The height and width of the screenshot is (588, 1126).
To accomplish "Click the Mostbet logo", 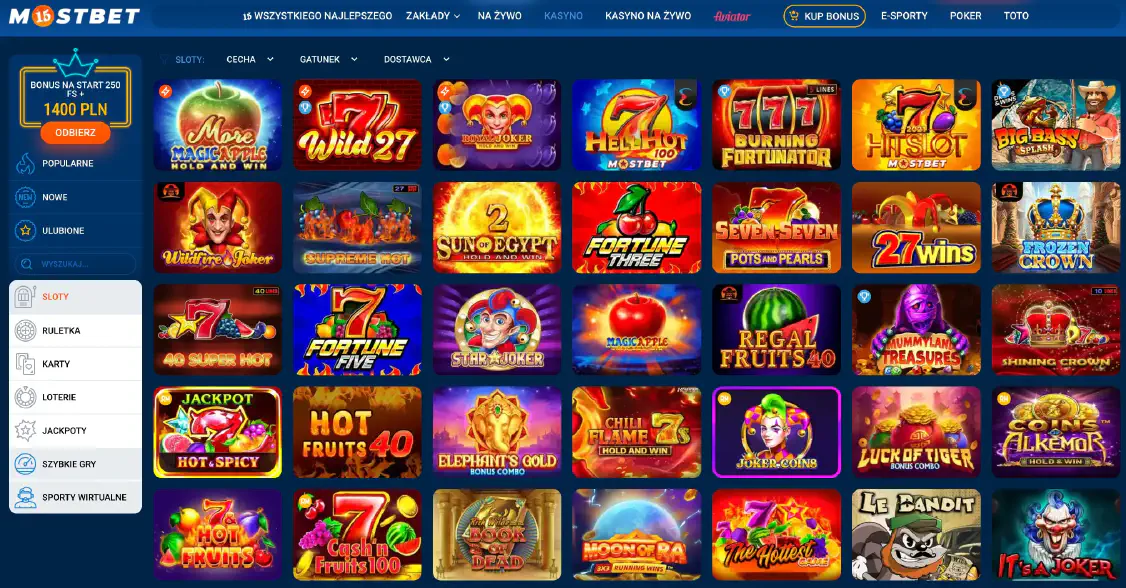I will tap(74, 16).
